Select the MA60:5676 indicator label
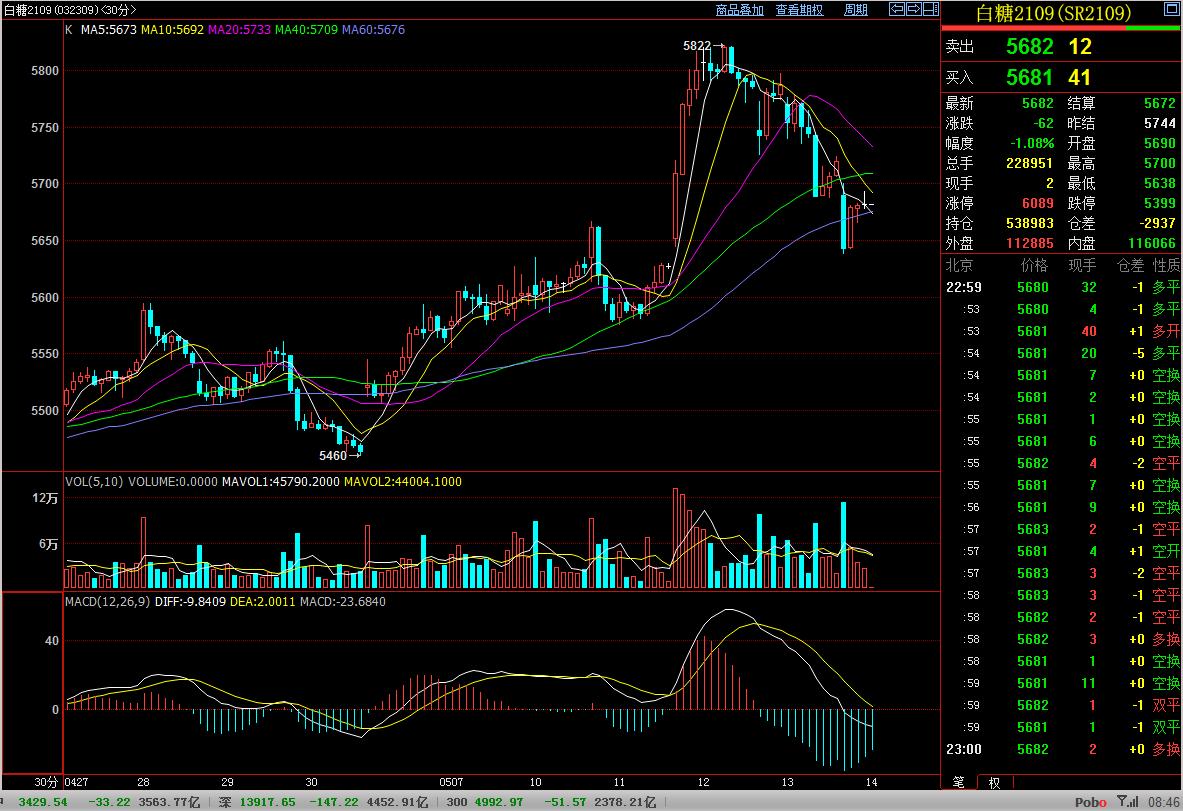 click(x=373, y=29)
